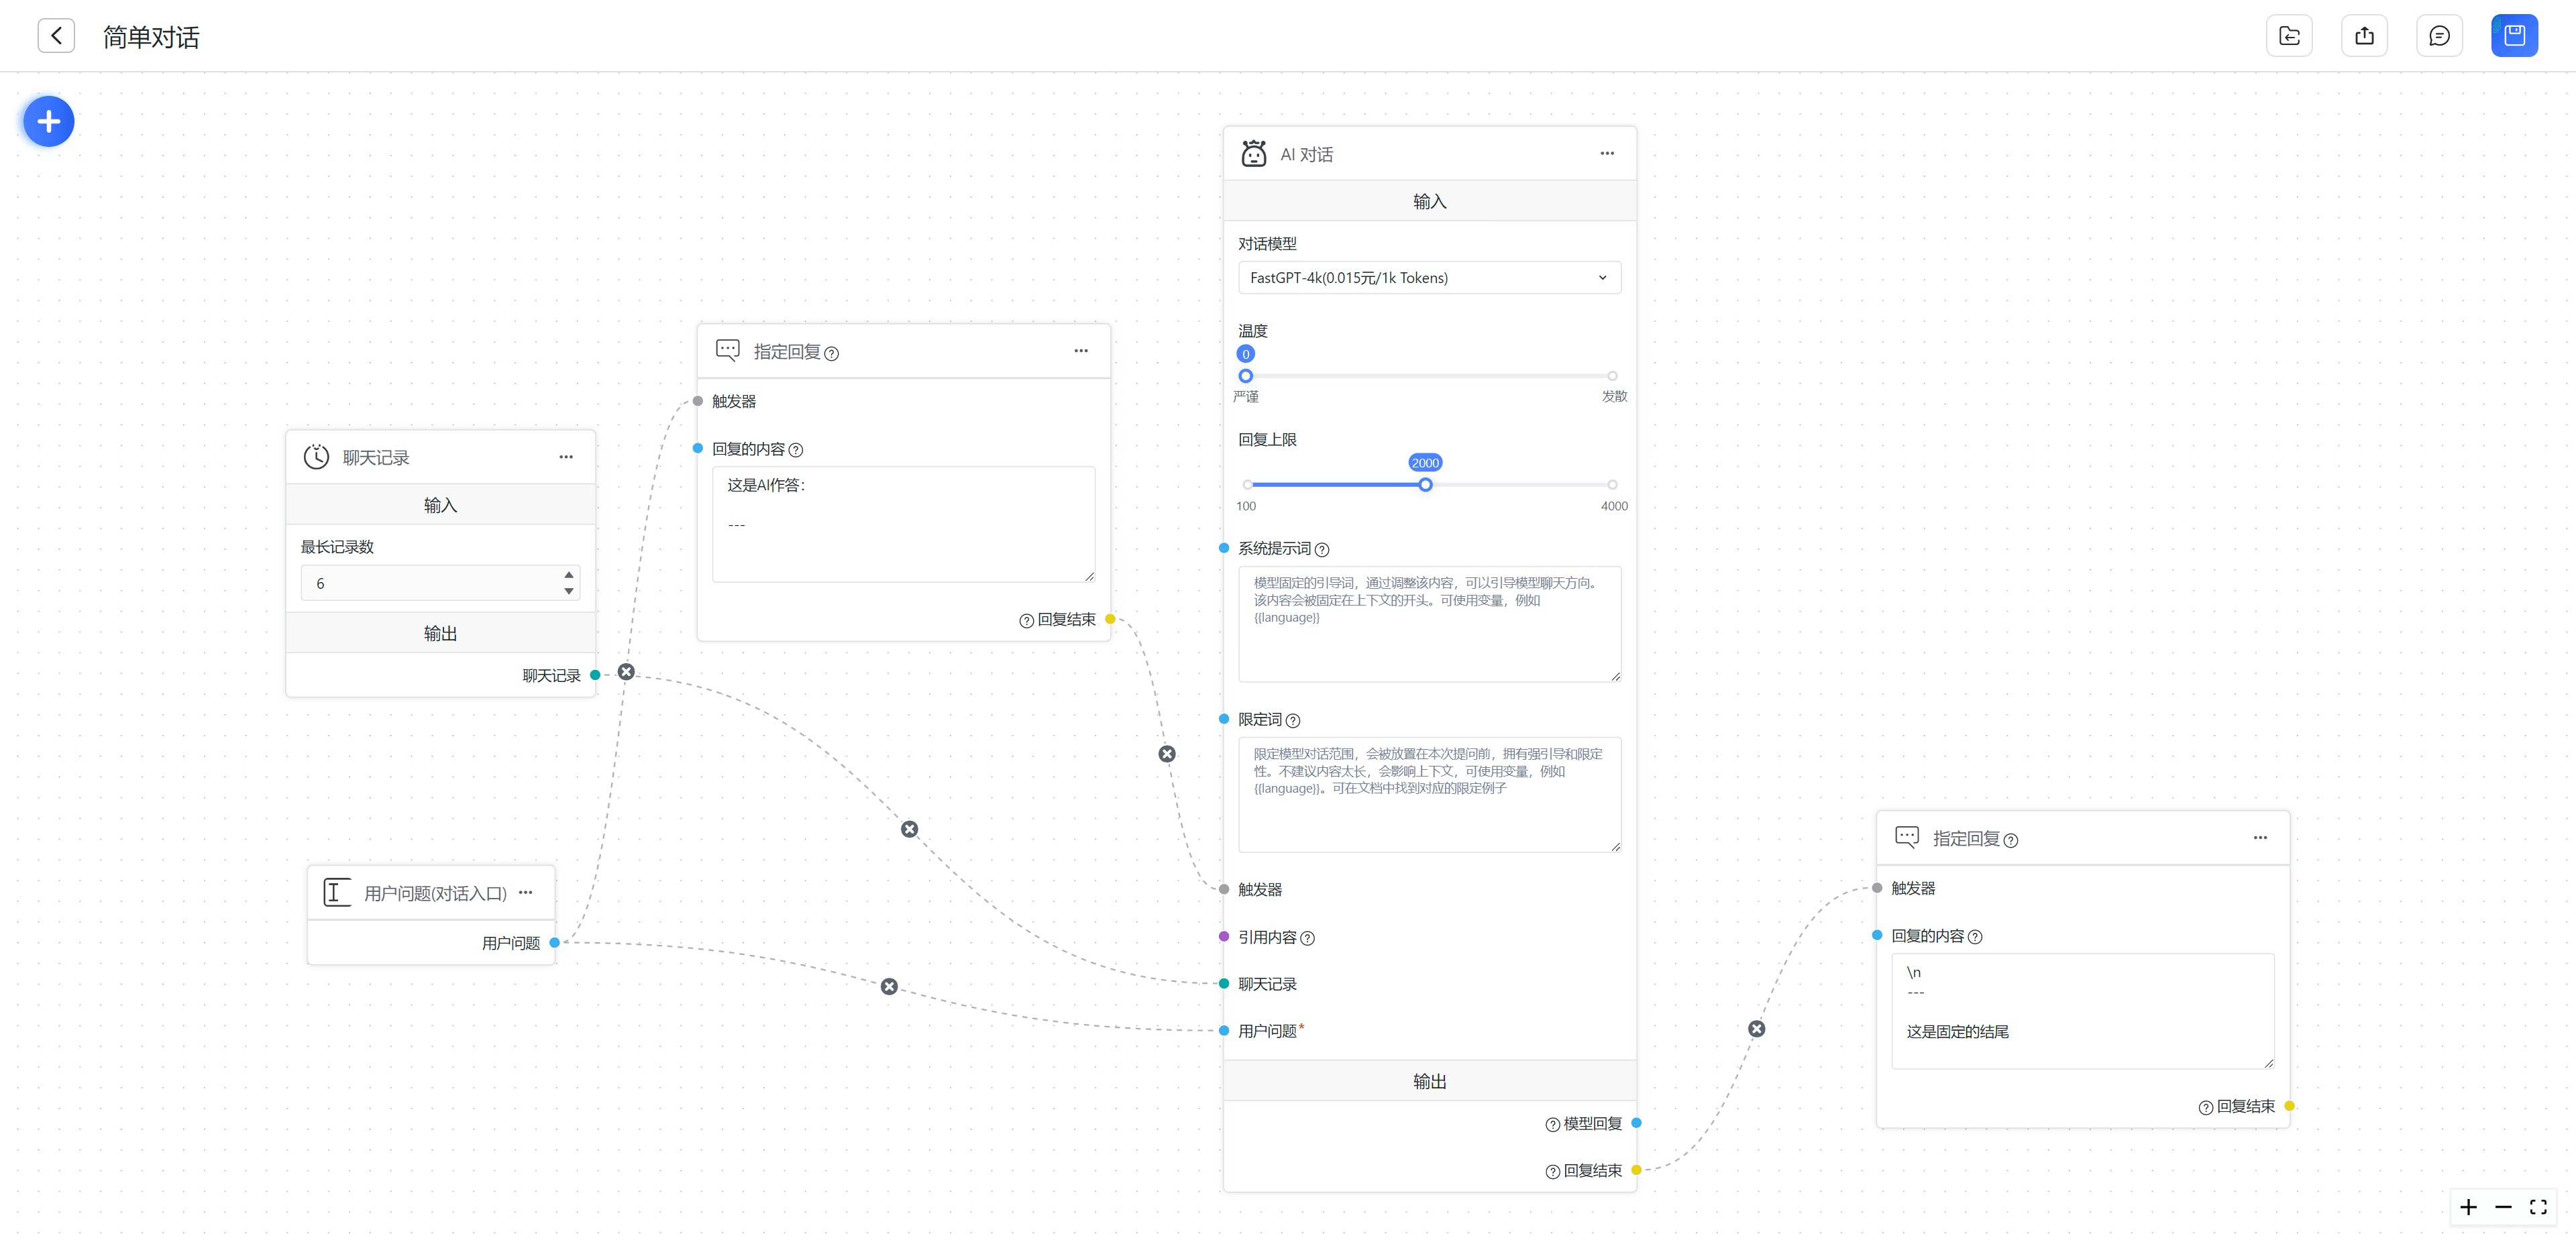Screen dimensions: 2576x1246
Task: Click the back arrow next to 简单对话
Action: (56, 36)
